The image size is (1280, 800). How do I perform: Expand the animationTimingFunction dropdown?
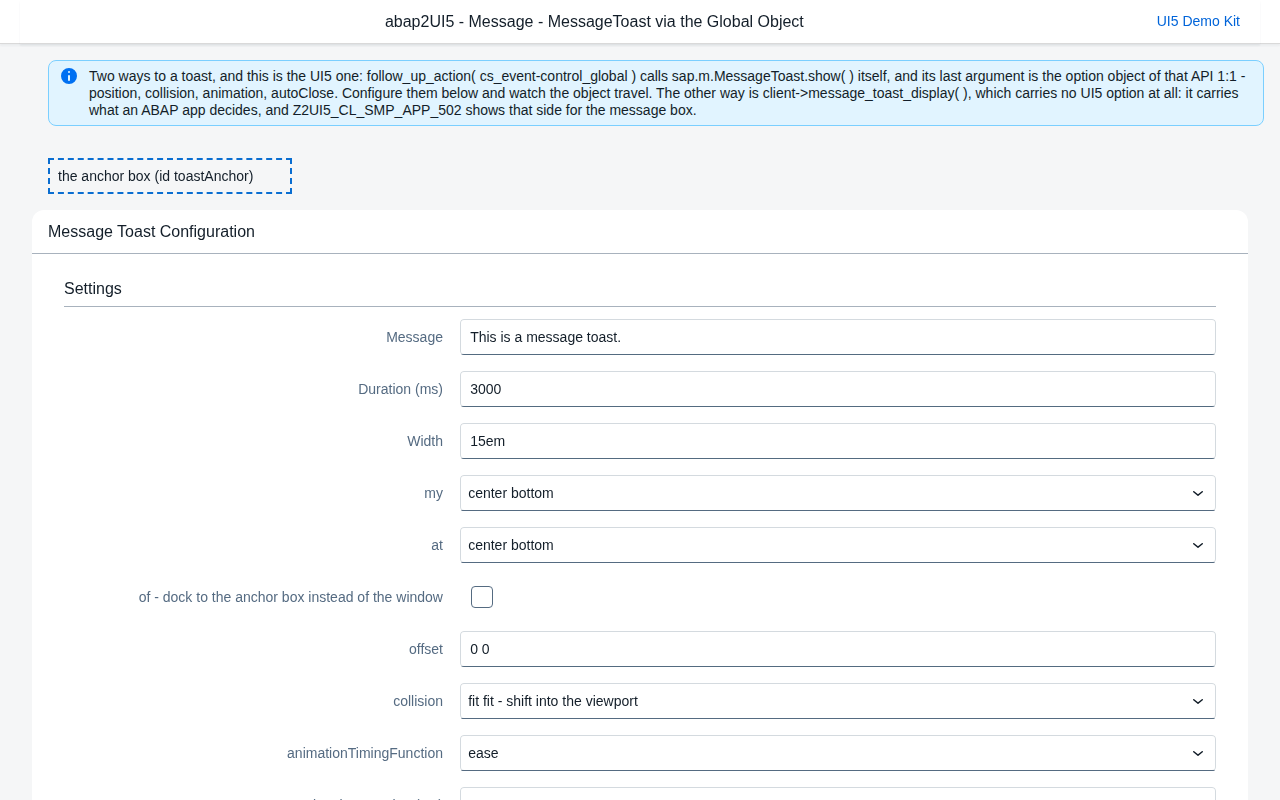838,753
